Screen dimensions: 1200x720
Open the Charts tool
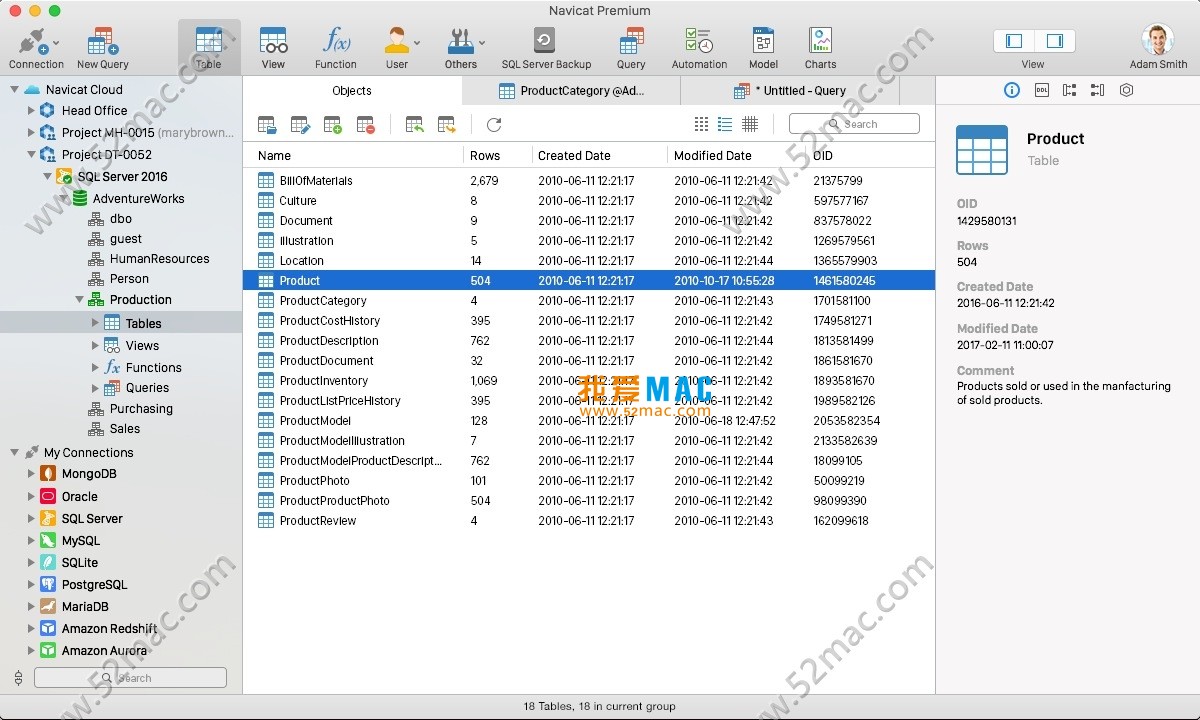click(820, 48)
